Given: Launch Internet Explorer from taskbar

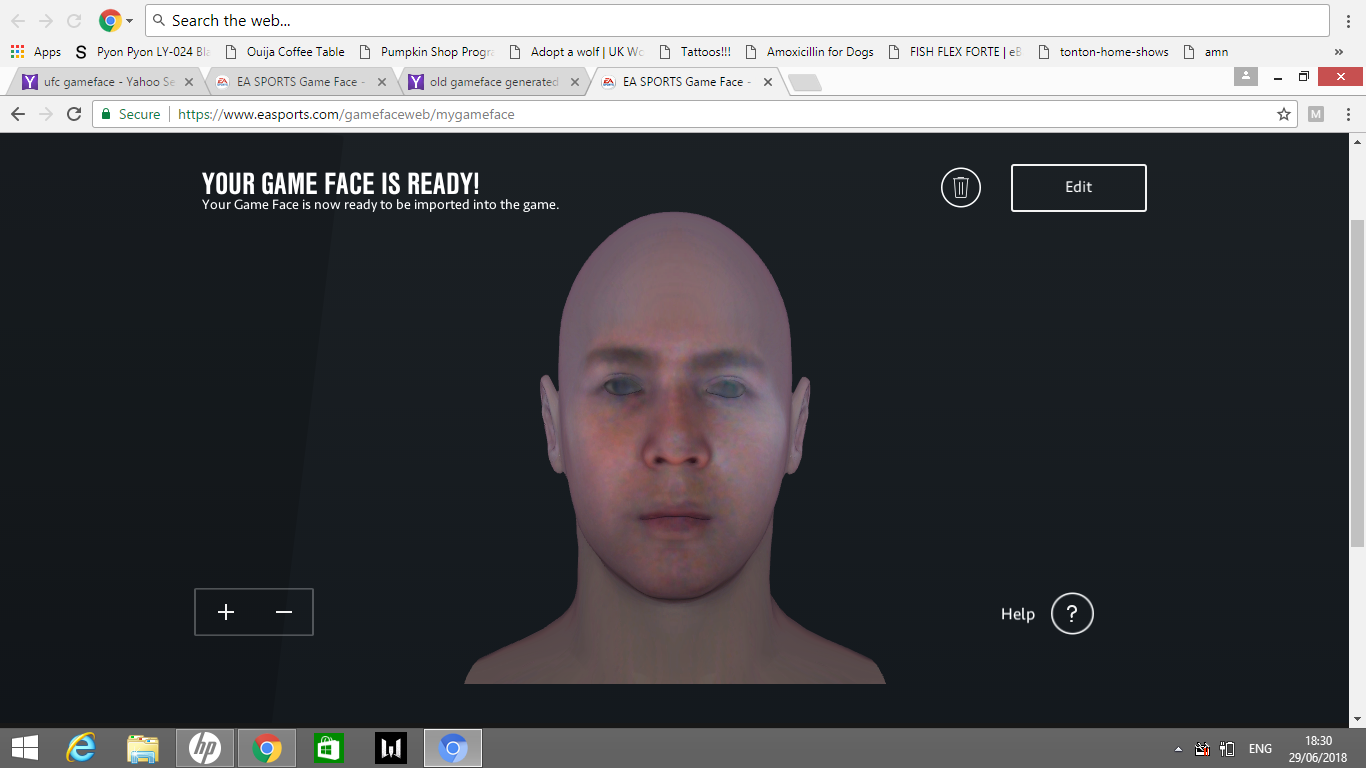Looking at the screenshot, I should [x=81, y=748].
